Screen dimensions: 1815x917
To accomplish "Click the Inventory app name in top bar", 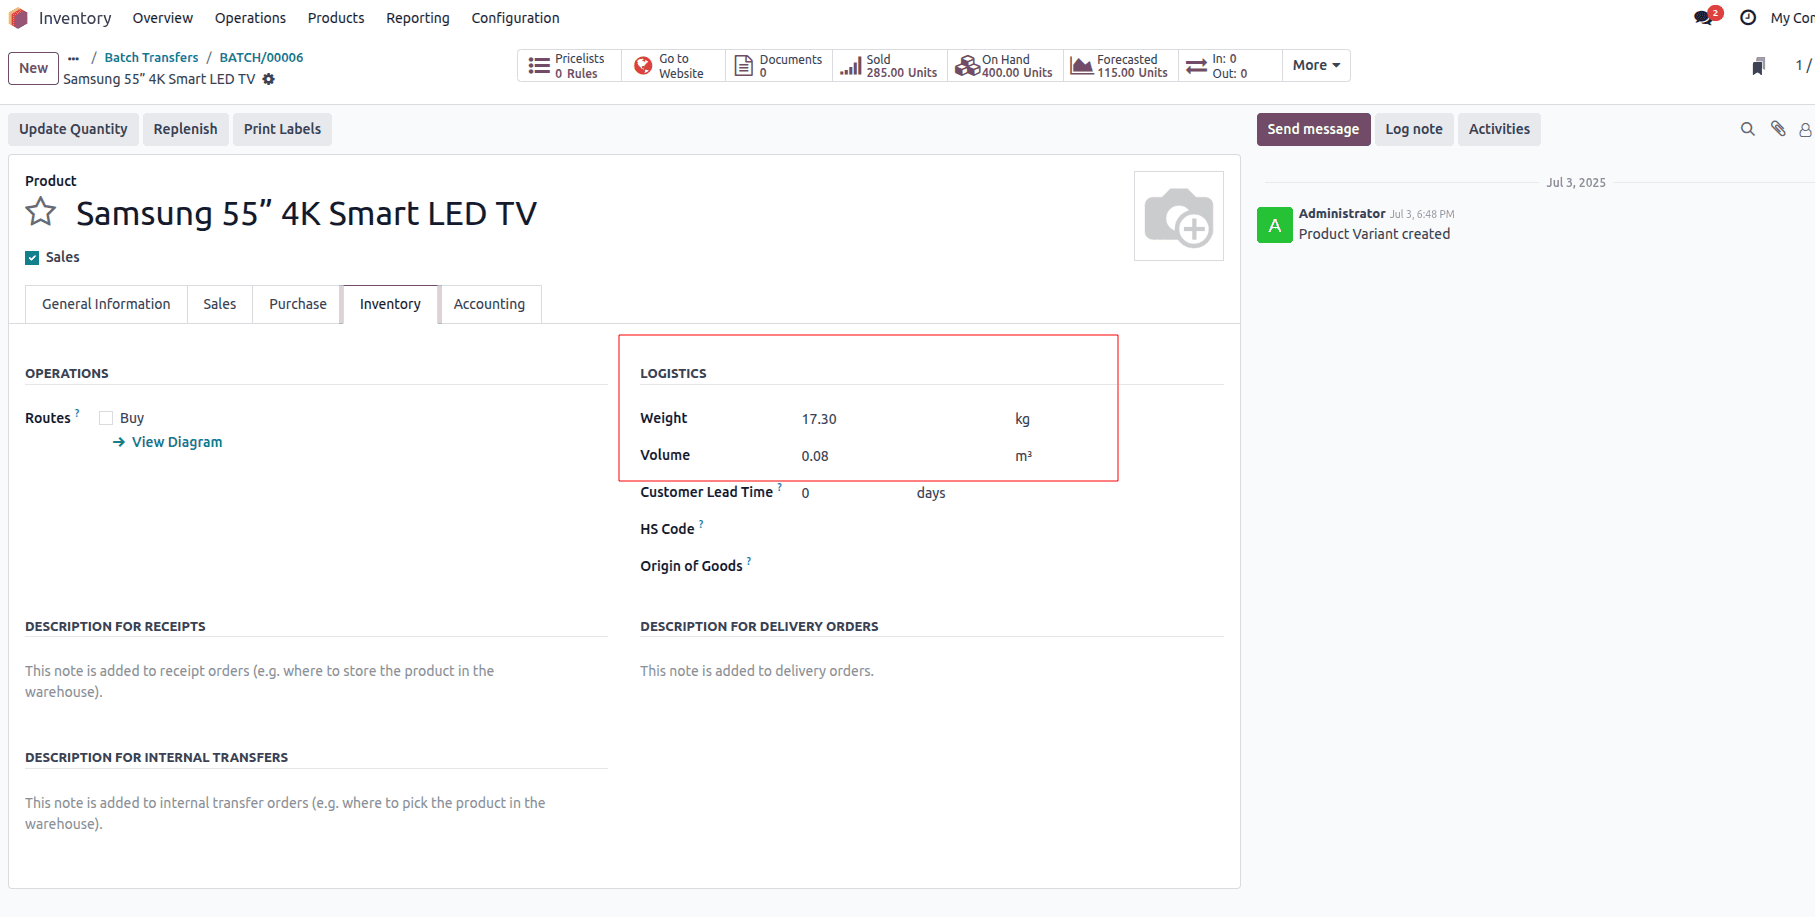I will point(75,18).
